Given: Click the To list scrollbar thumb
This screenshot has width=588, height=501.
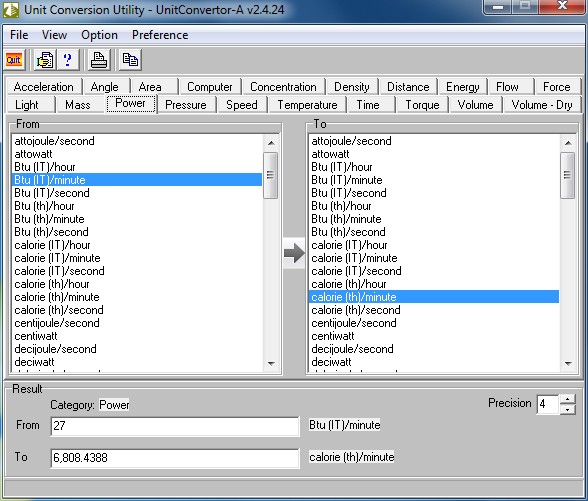Looking at the screenshot, I should click(568, 175).
